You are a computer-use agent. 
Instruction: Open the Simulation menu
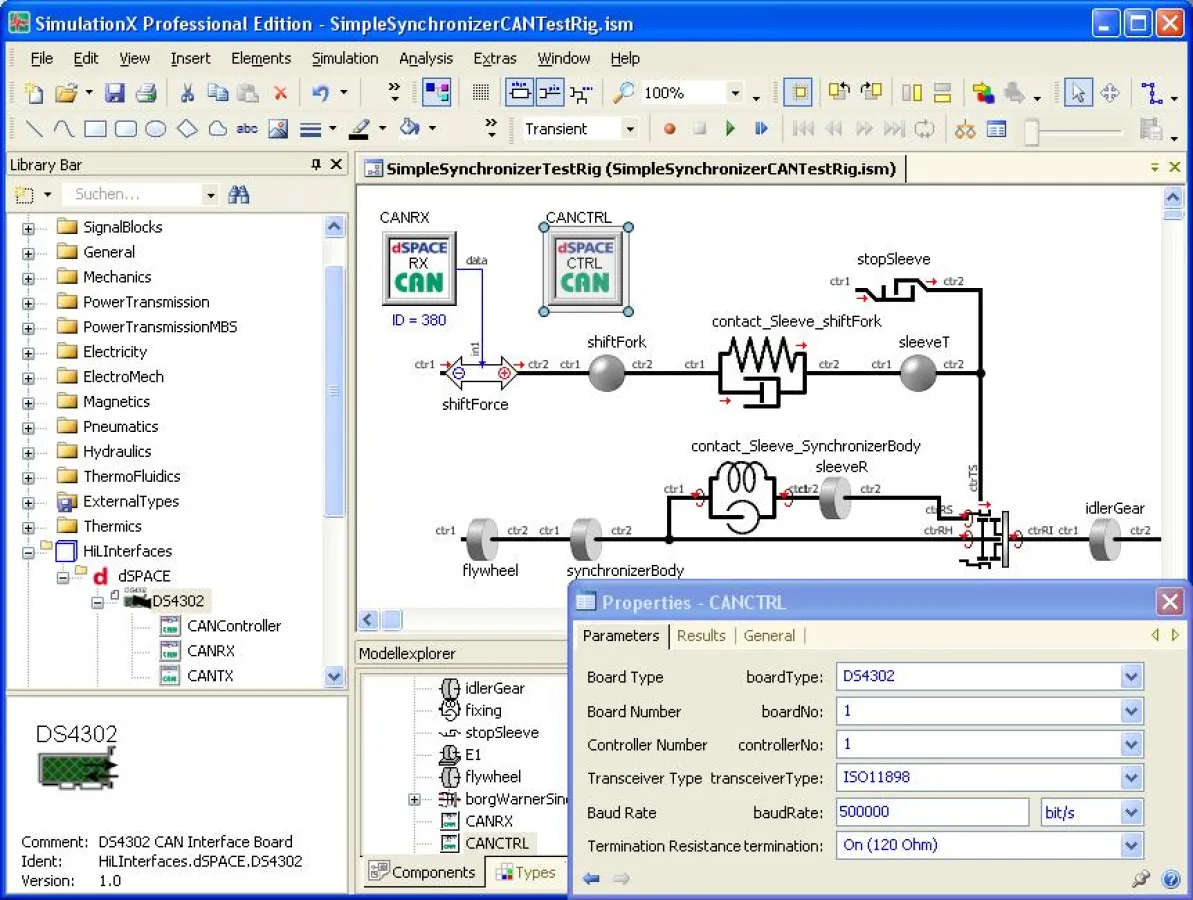(x=344, y=58)
